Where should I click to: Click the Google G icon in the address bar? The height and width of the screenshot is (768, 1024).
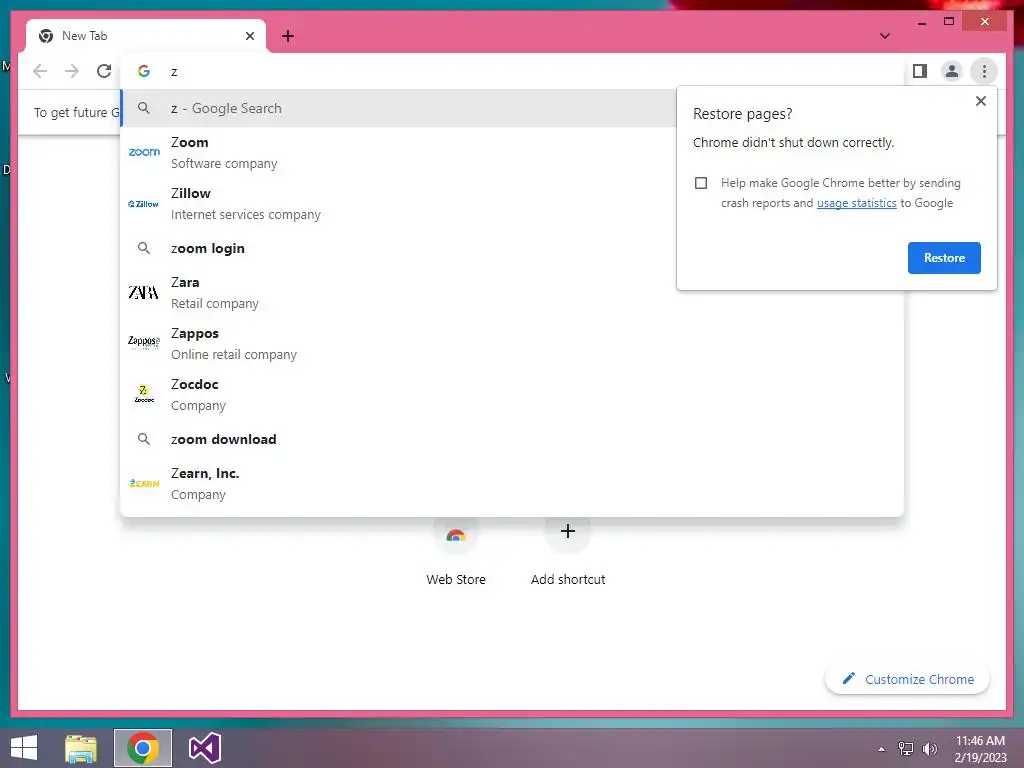point(144,71)
